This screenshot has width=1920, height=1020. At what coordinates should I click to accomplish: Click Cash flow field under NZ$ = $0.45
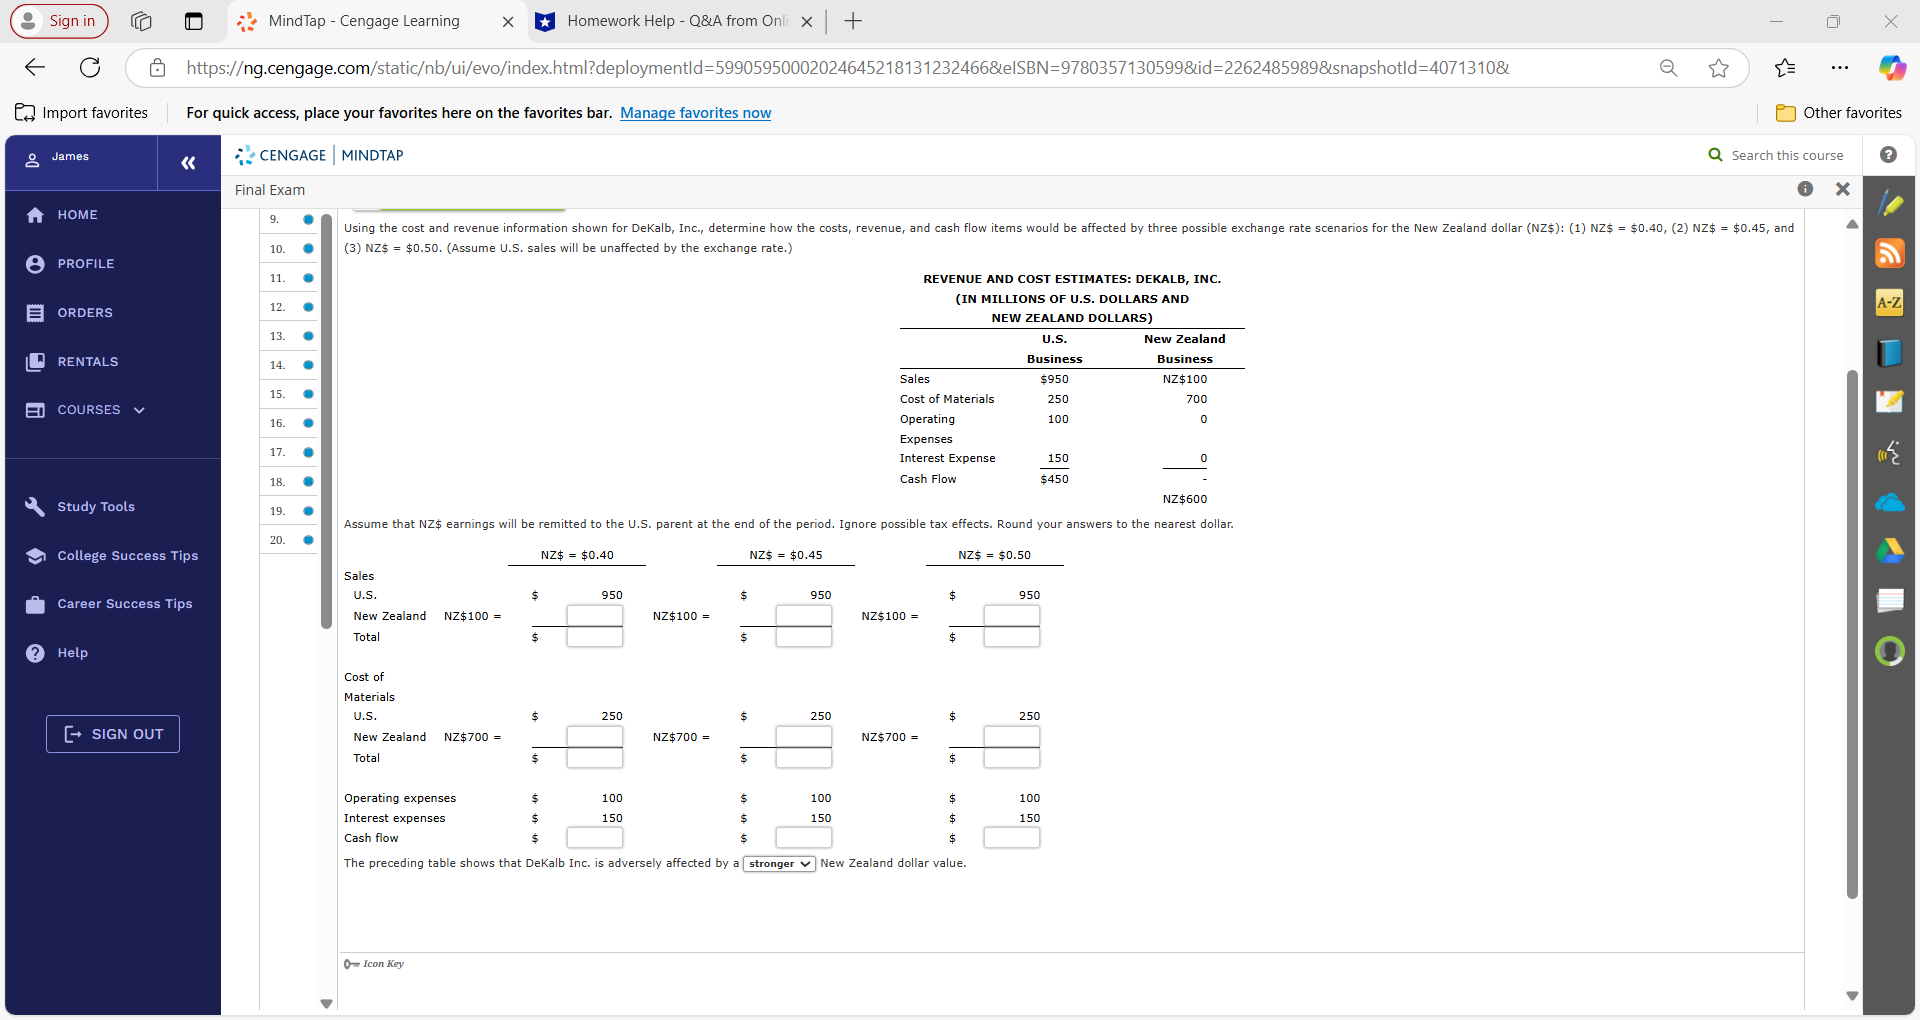click(x=804, y=838)
